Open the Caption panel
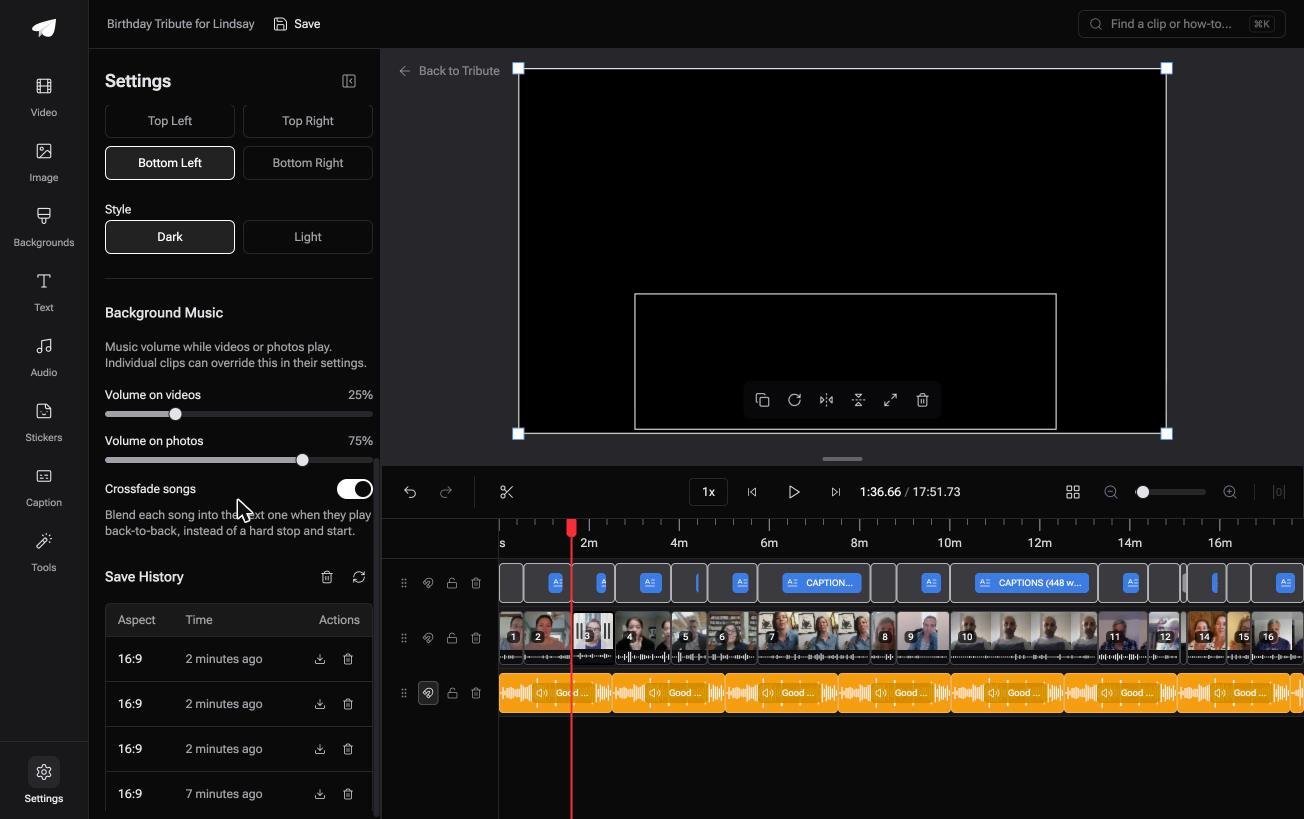1304x819 pixels. (x=44, y=488)
